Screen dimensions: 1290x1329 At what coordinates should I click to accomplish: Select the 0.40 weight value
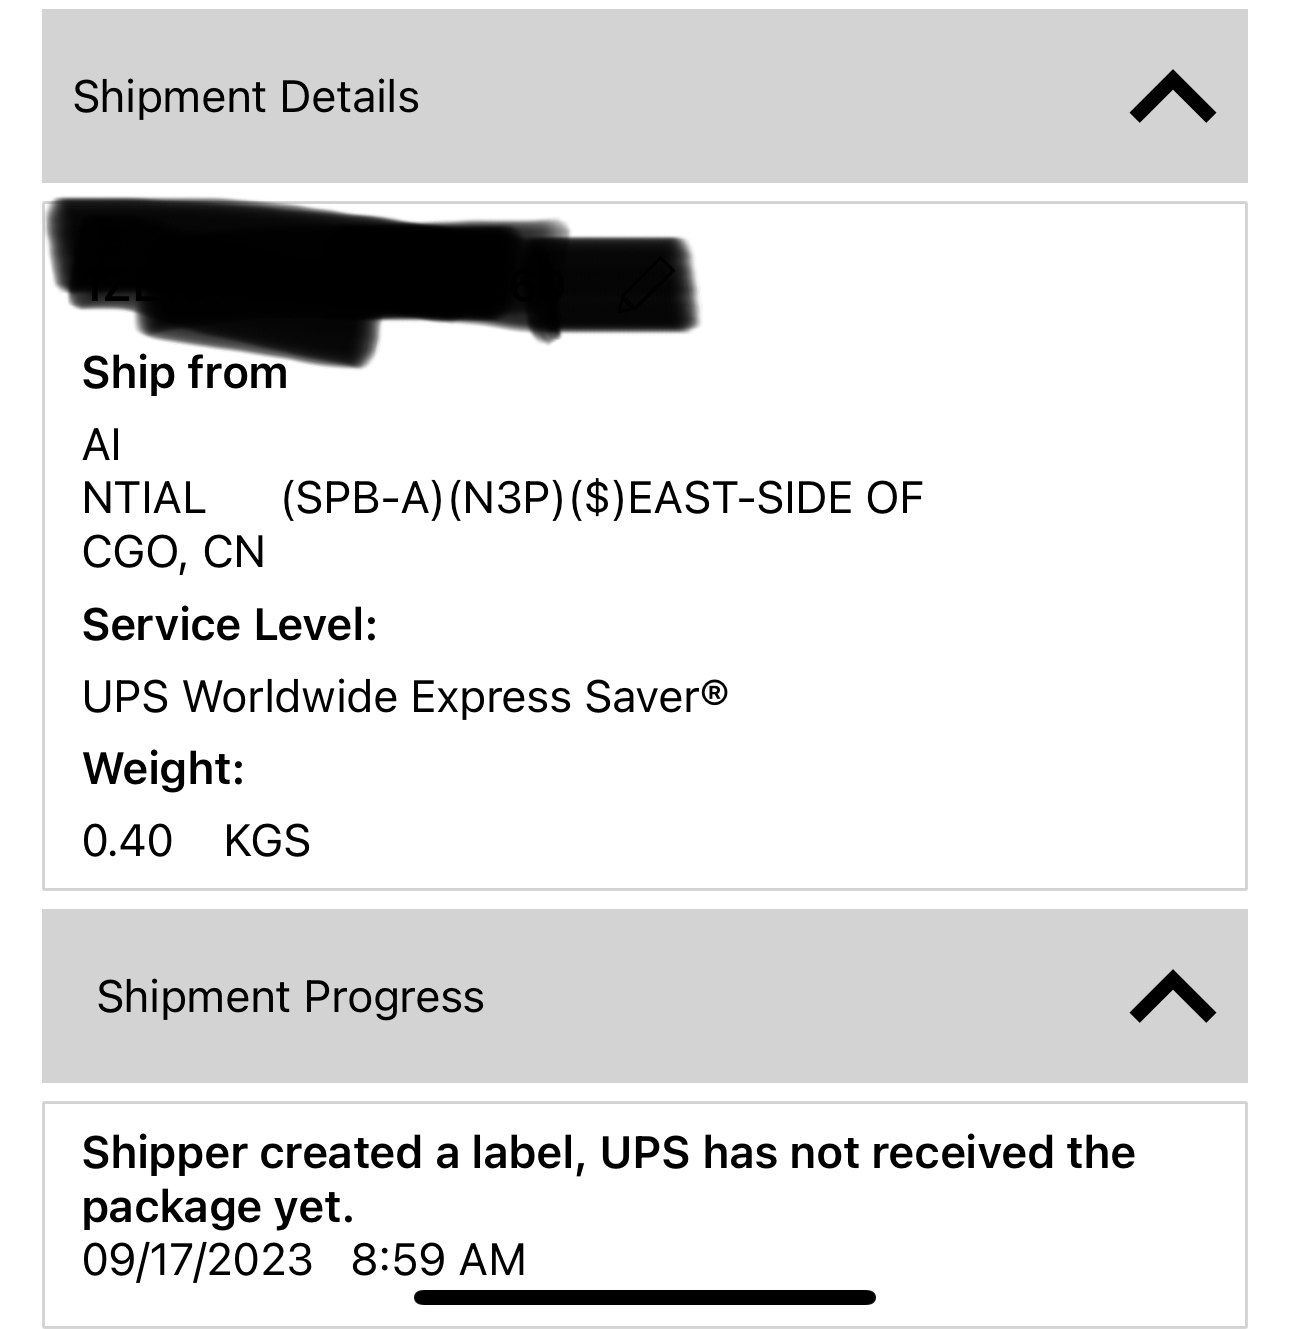click(127, 841)
